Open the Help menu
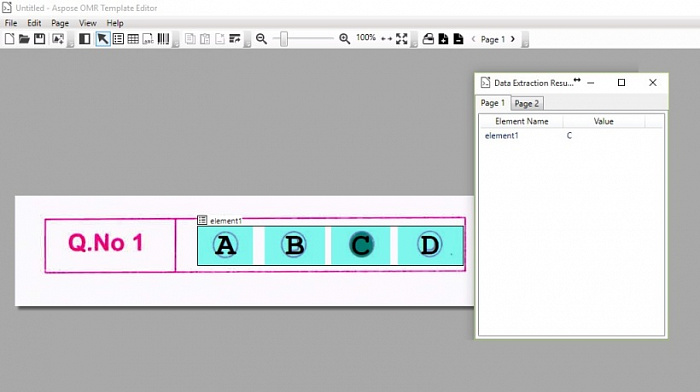Viewport: 700px width, 392px height. (x=115, y=23)
